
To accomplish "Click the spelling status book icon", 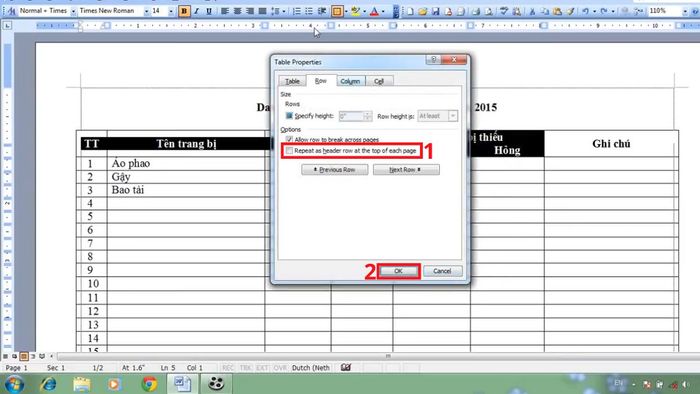I will pyautogui.click(x=346, y=367).
